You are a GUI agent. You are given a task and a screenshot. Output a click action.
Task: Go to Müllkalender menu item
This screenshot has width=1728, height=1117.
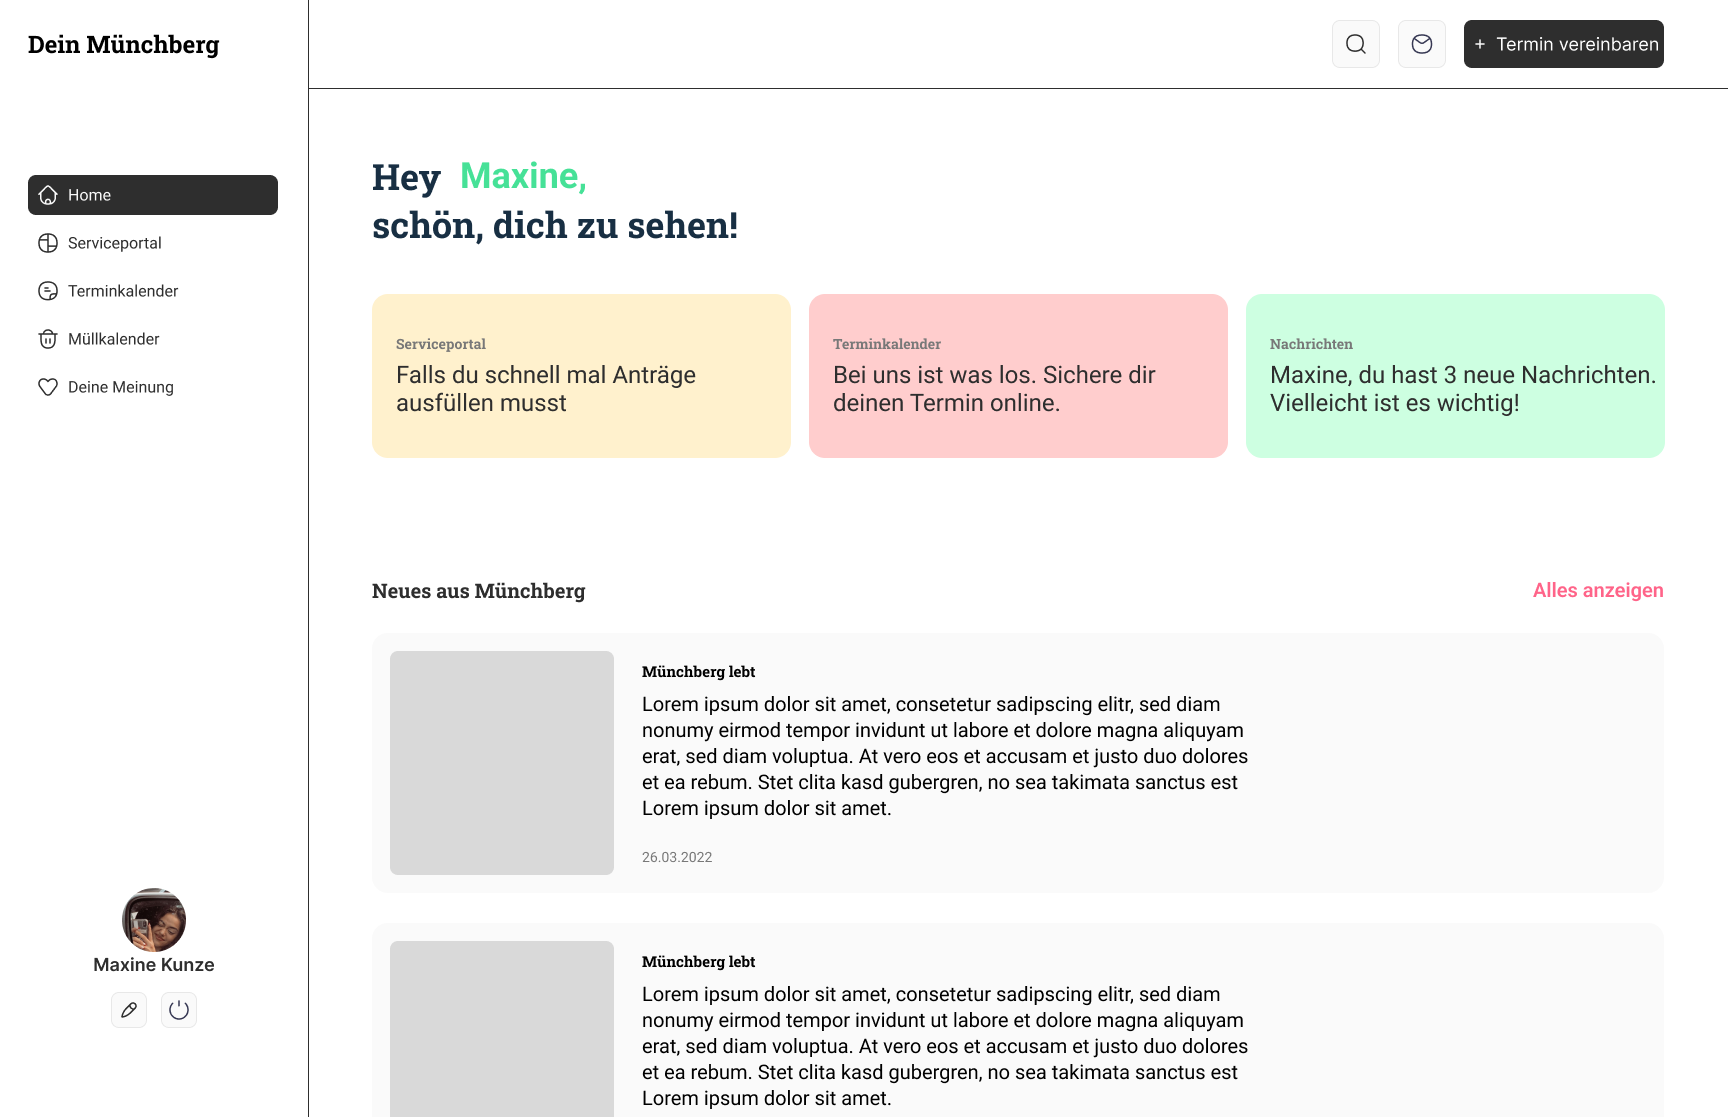pos(114,339)
